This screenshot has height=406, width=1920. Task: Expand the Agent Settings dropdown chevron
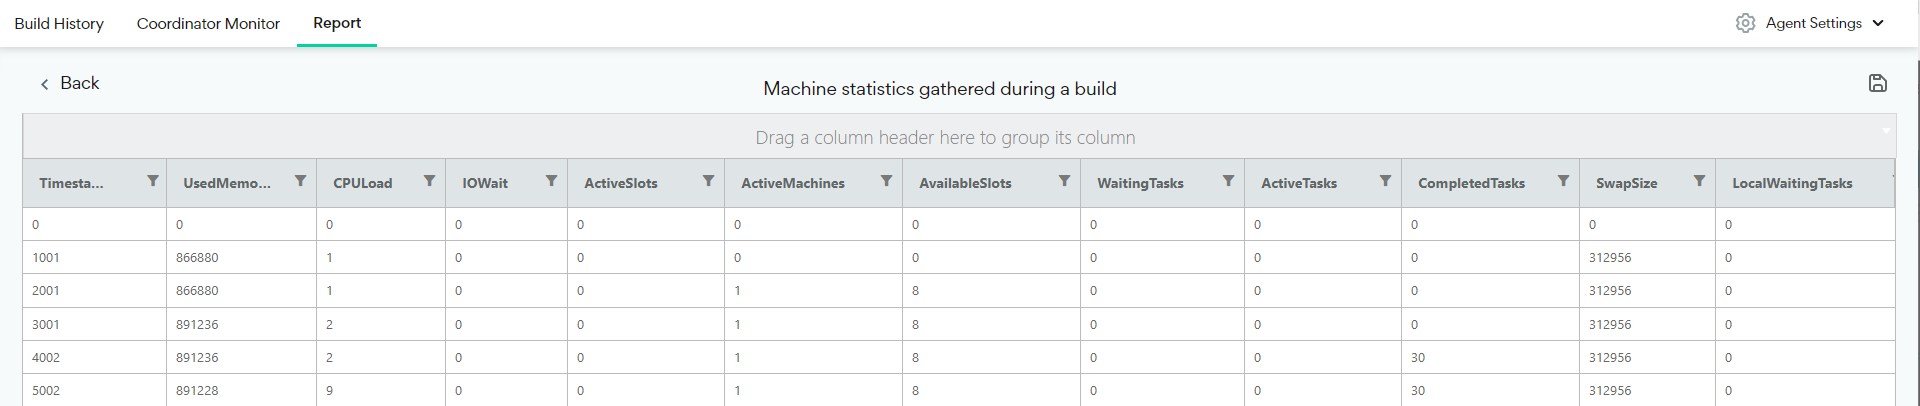pos(1878,23)
